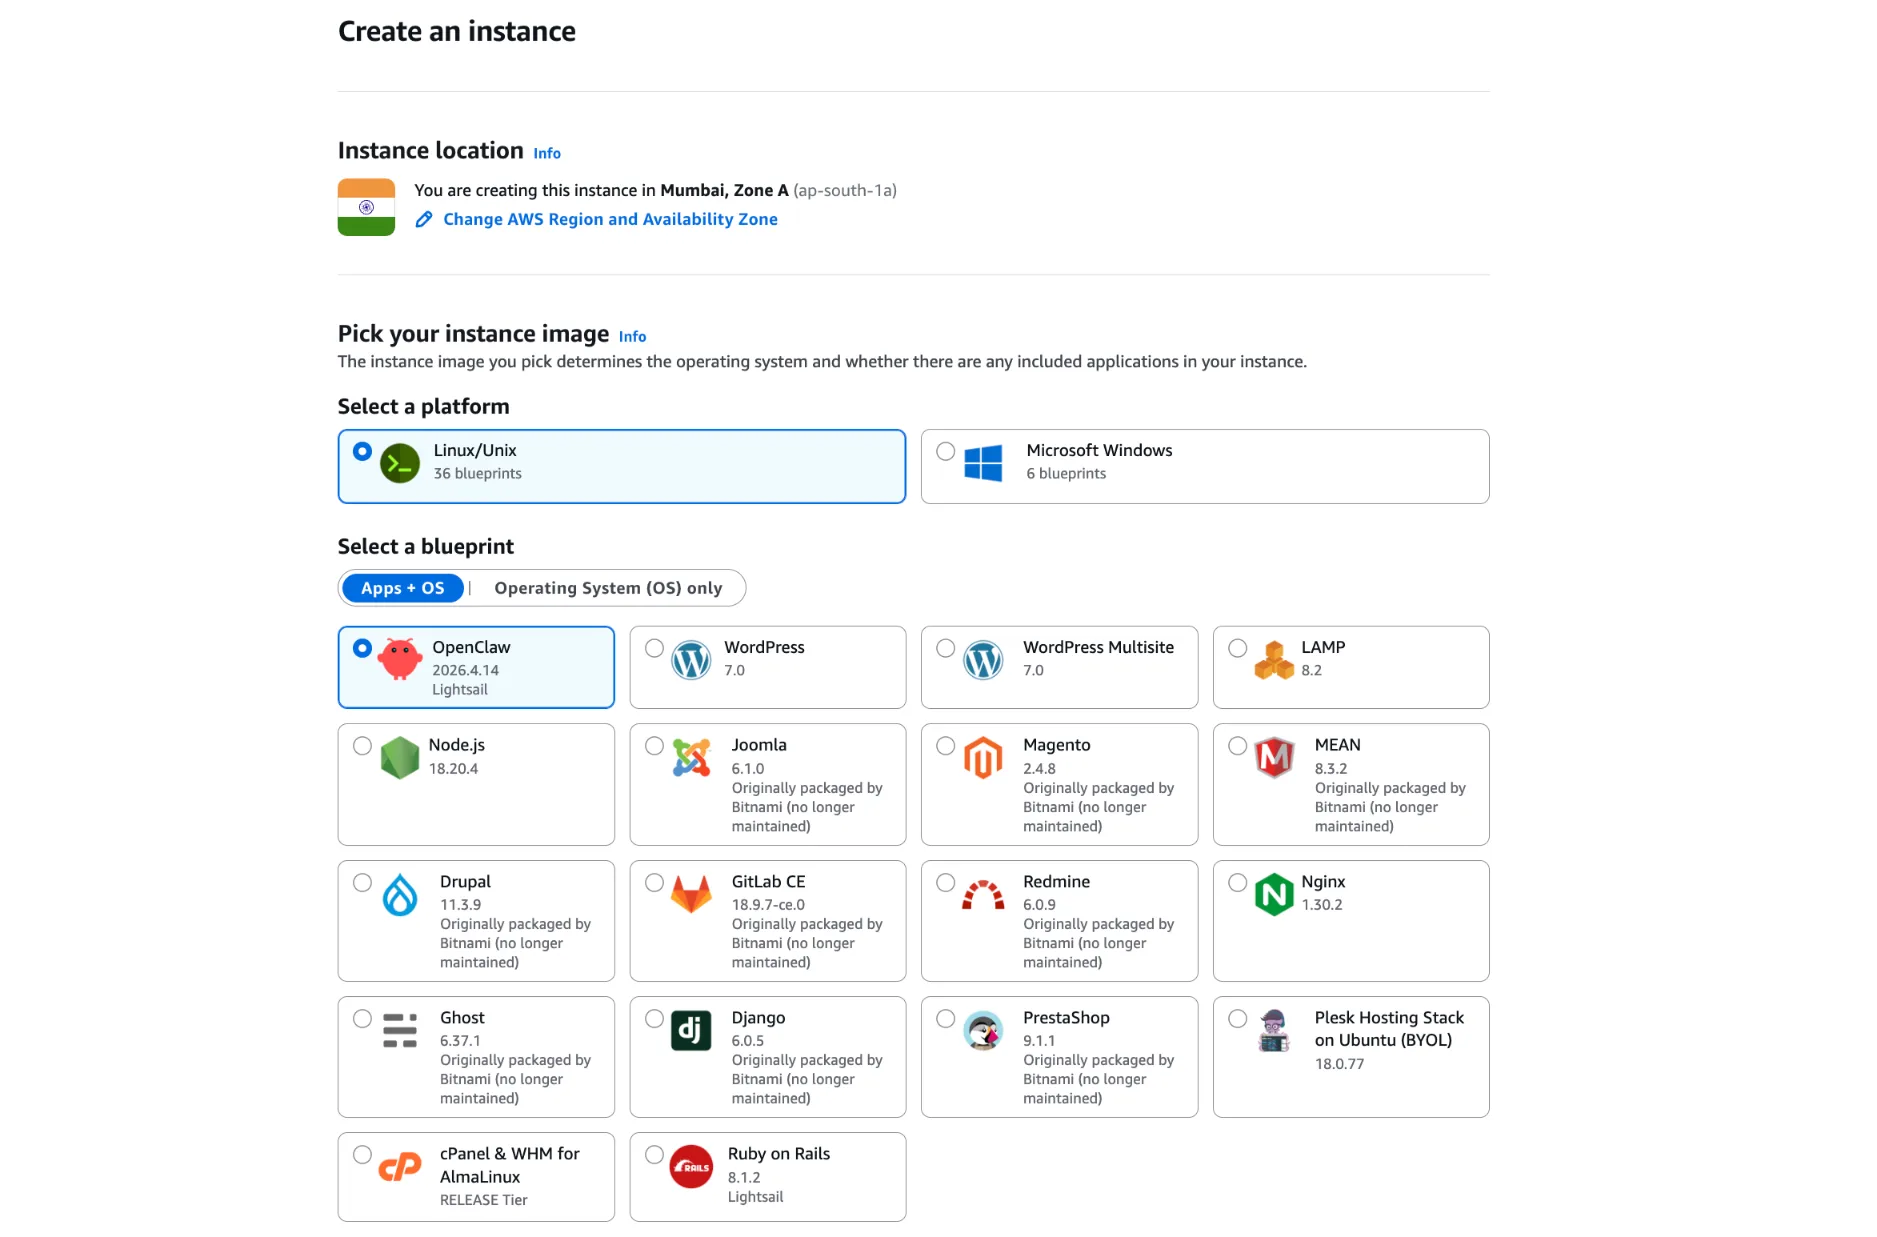Click the red OpenClaw mascot icon
This screenshot has height=1237, width=1877.
(x=400, y=659)
